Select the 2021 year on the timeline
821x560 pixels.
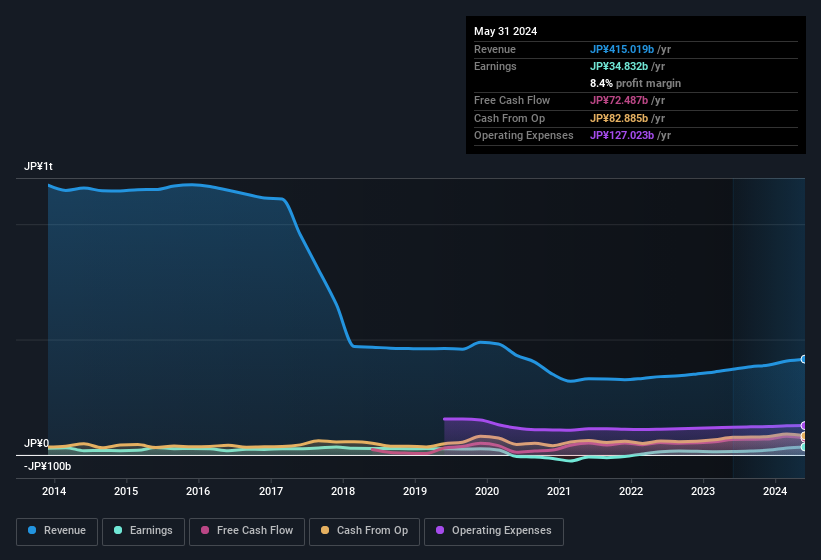(559, 491)
